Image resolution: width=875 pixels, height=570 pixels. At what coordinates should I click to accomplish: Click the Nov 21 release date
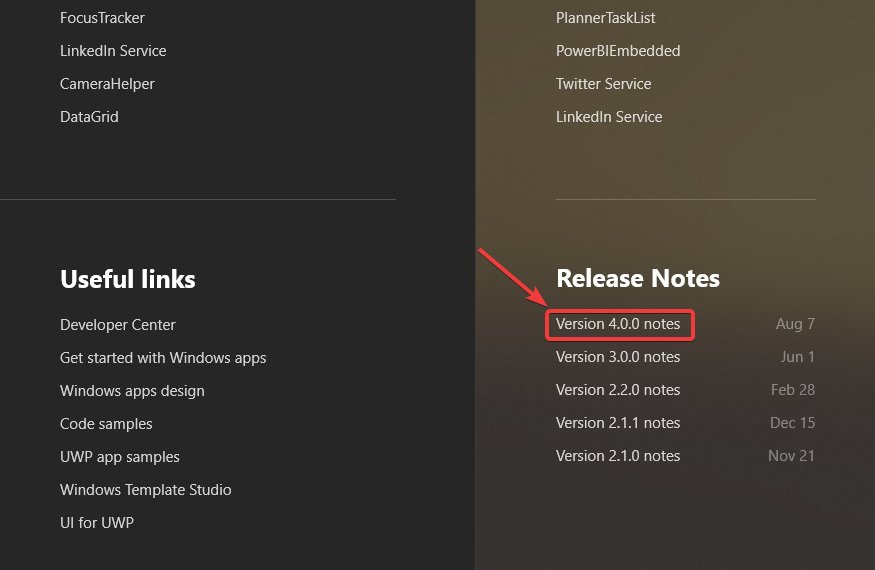(791, 456)
